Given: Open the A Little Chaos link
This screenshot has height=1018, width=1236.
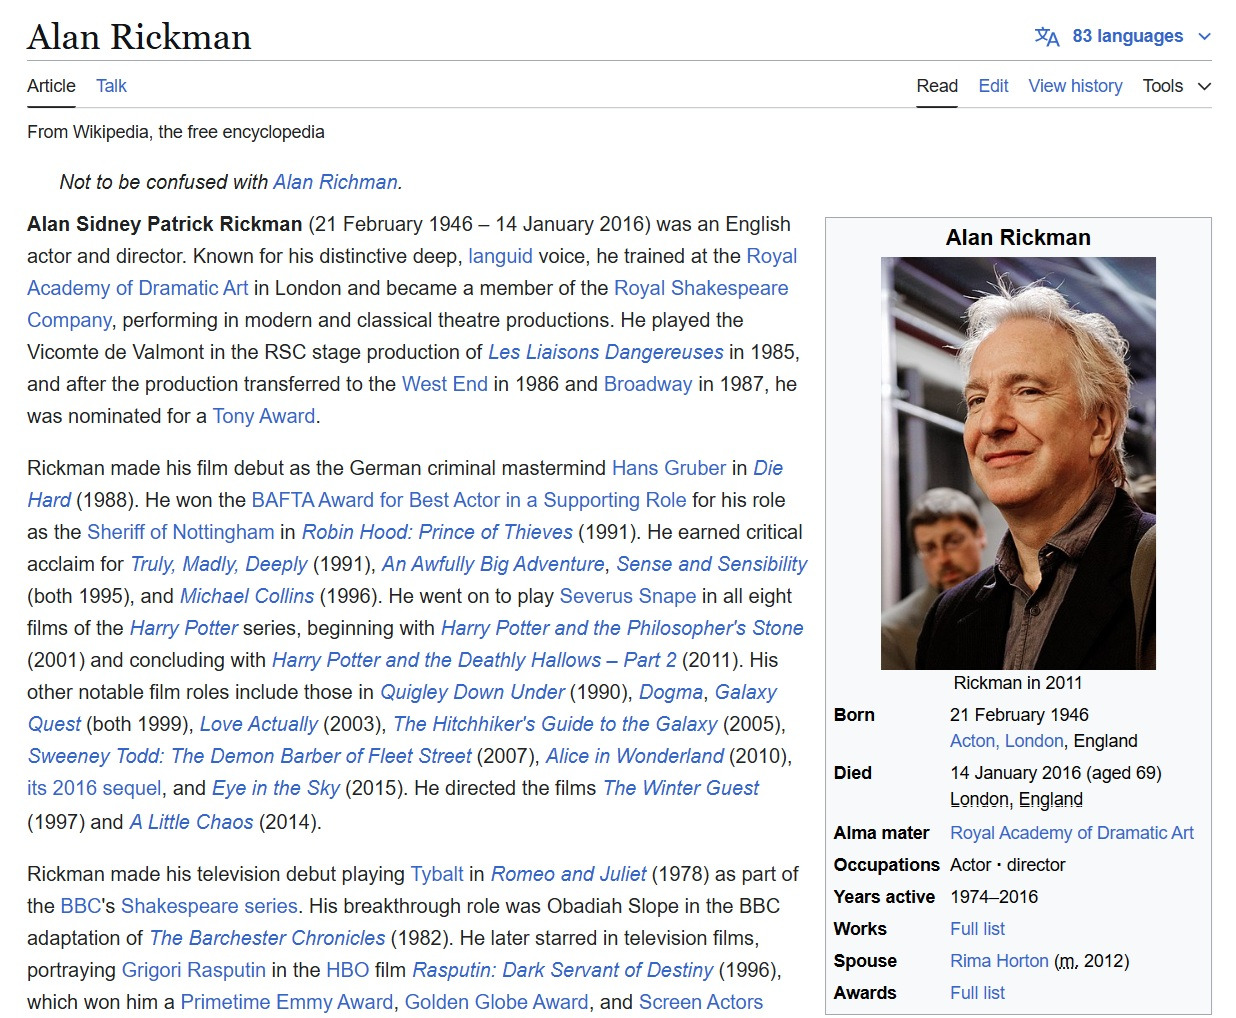Looking at the screenshot, I should [x=191, y=822].
